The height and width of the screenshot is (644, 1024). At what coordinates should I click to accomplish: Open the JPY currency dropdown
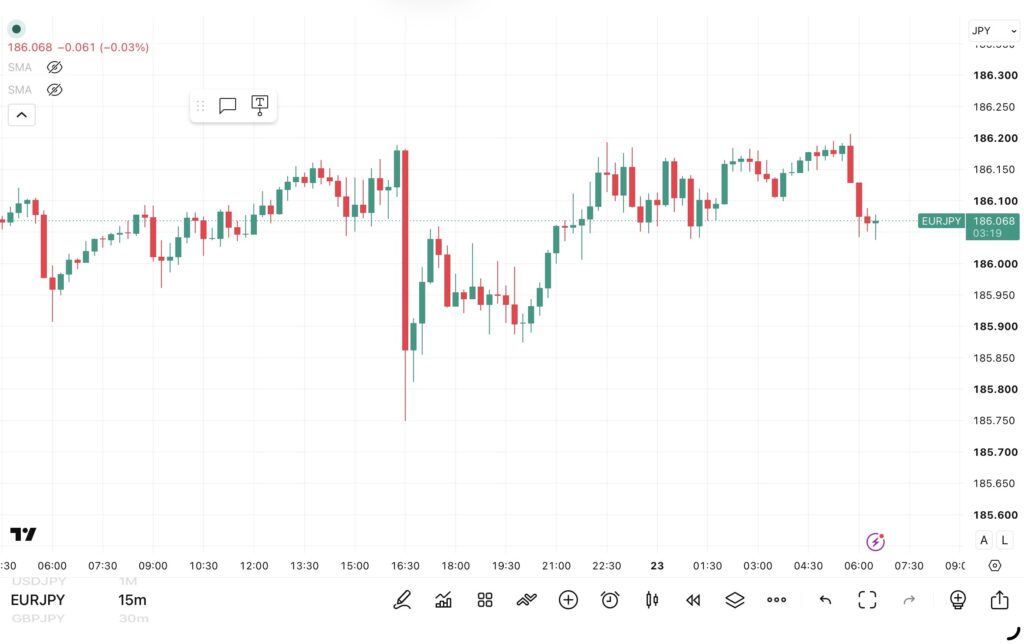tap(993, 31)
